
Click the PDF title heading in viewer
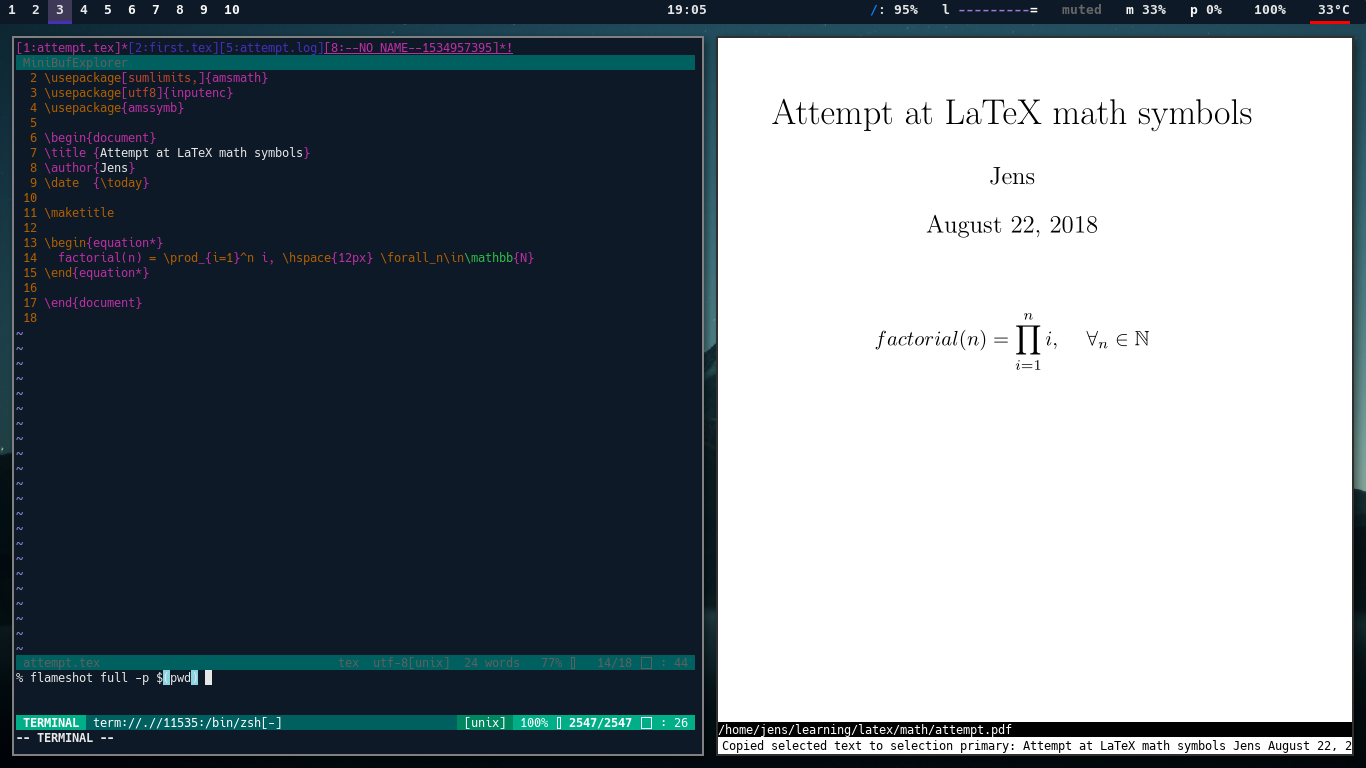pyautogui.click(x=1012, y=113)
